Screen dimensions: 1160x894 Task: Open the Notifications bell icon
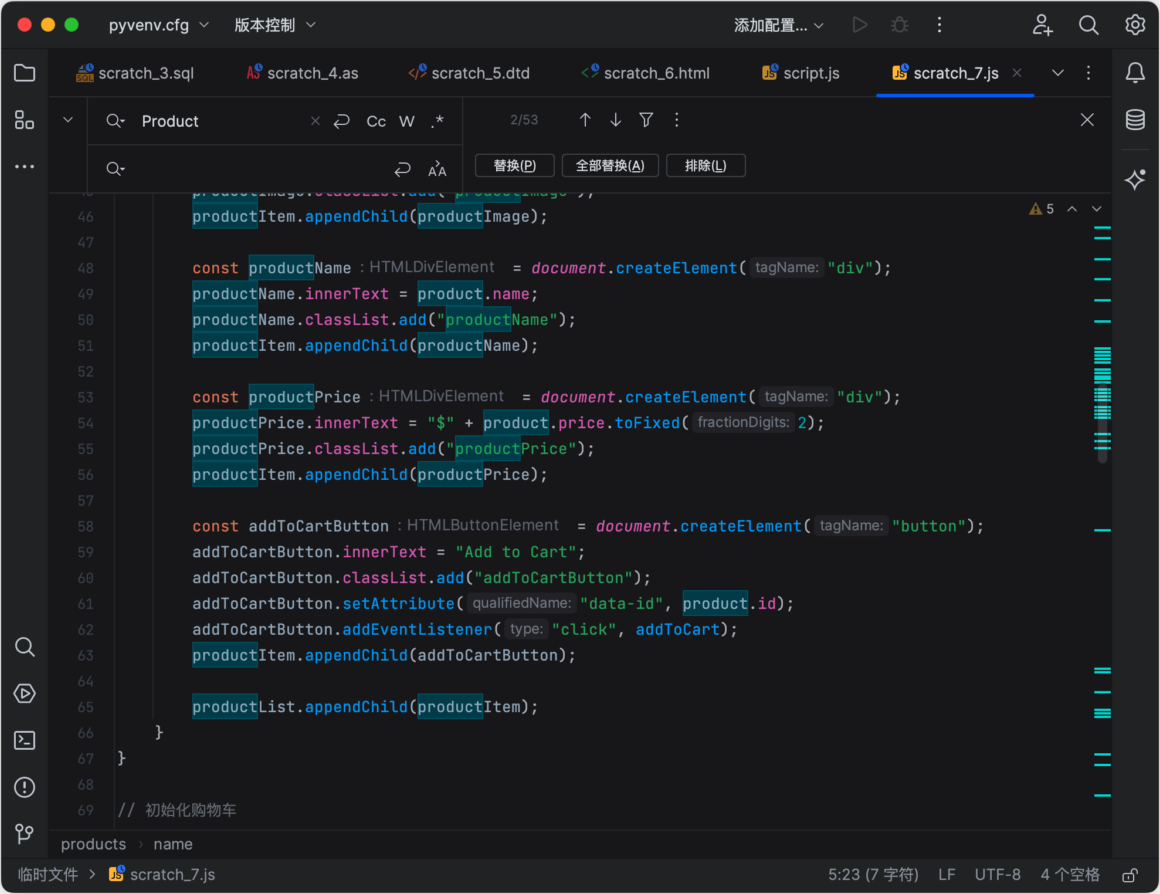(x=1136, y=73)
